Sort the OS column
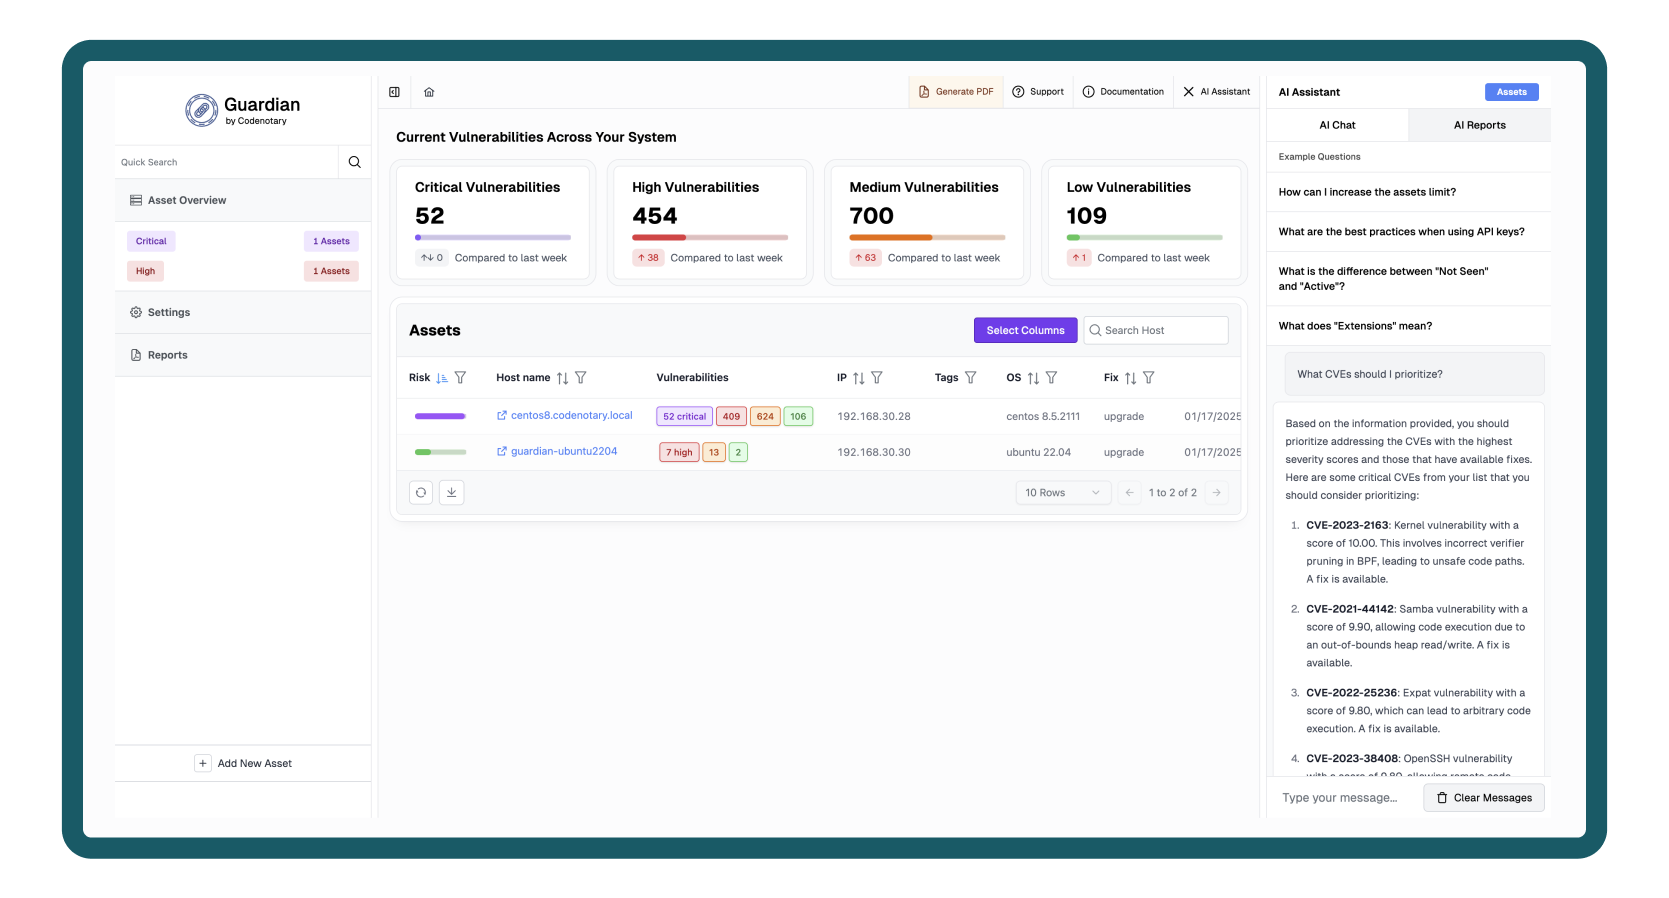The width and height of the screenshot is (1669, 898). coord(1034,378)
